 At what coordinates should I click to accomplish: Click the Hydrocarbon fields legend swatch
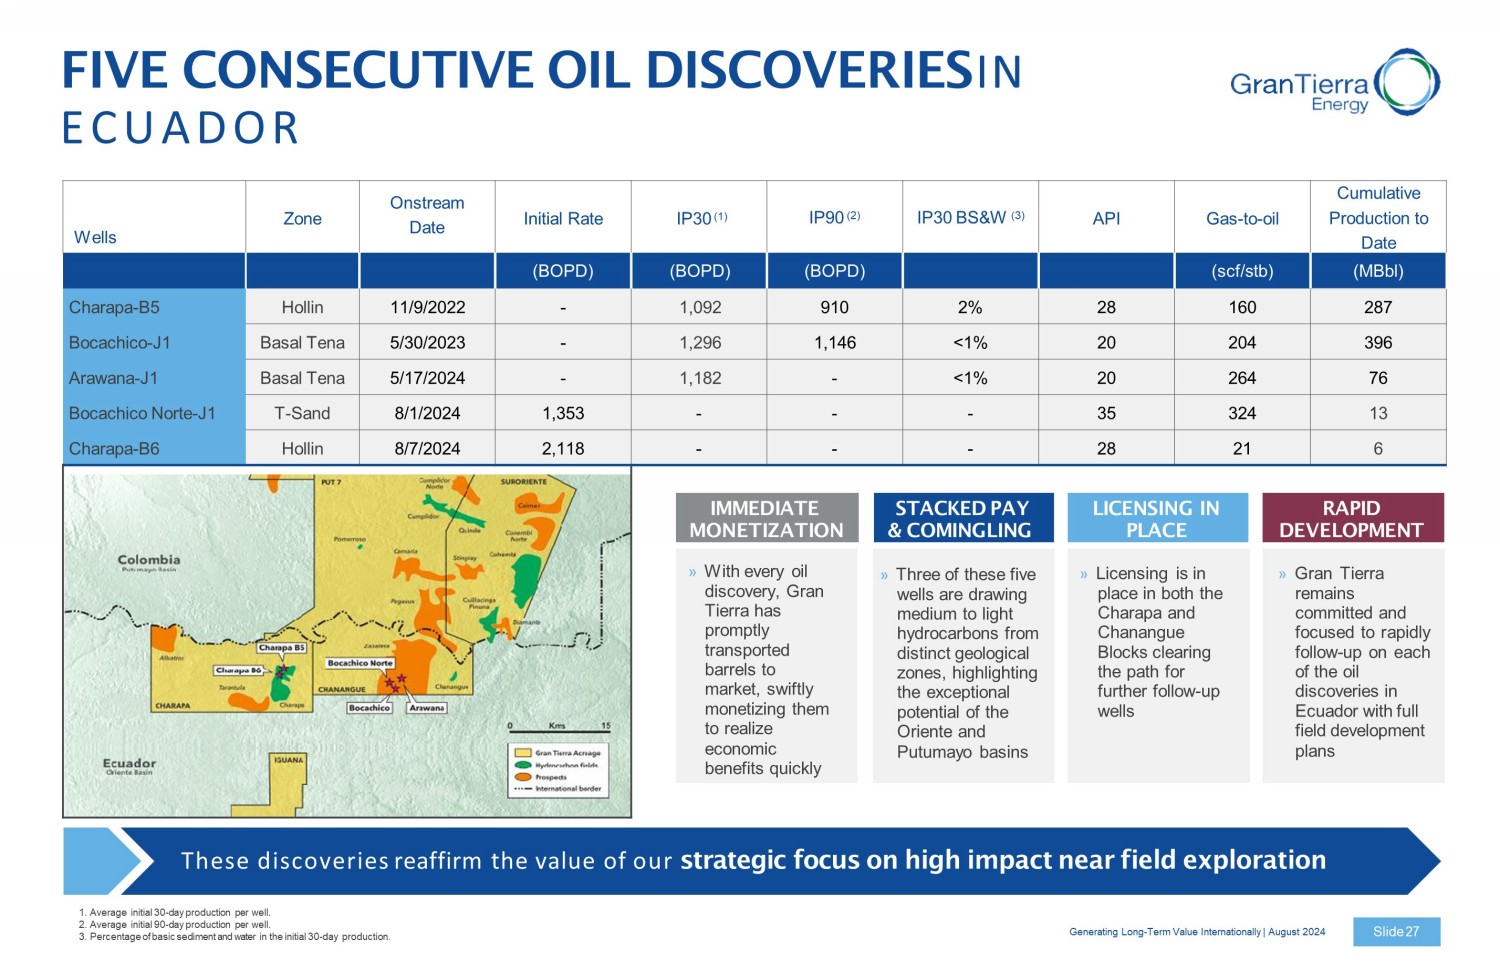[522, 765]
